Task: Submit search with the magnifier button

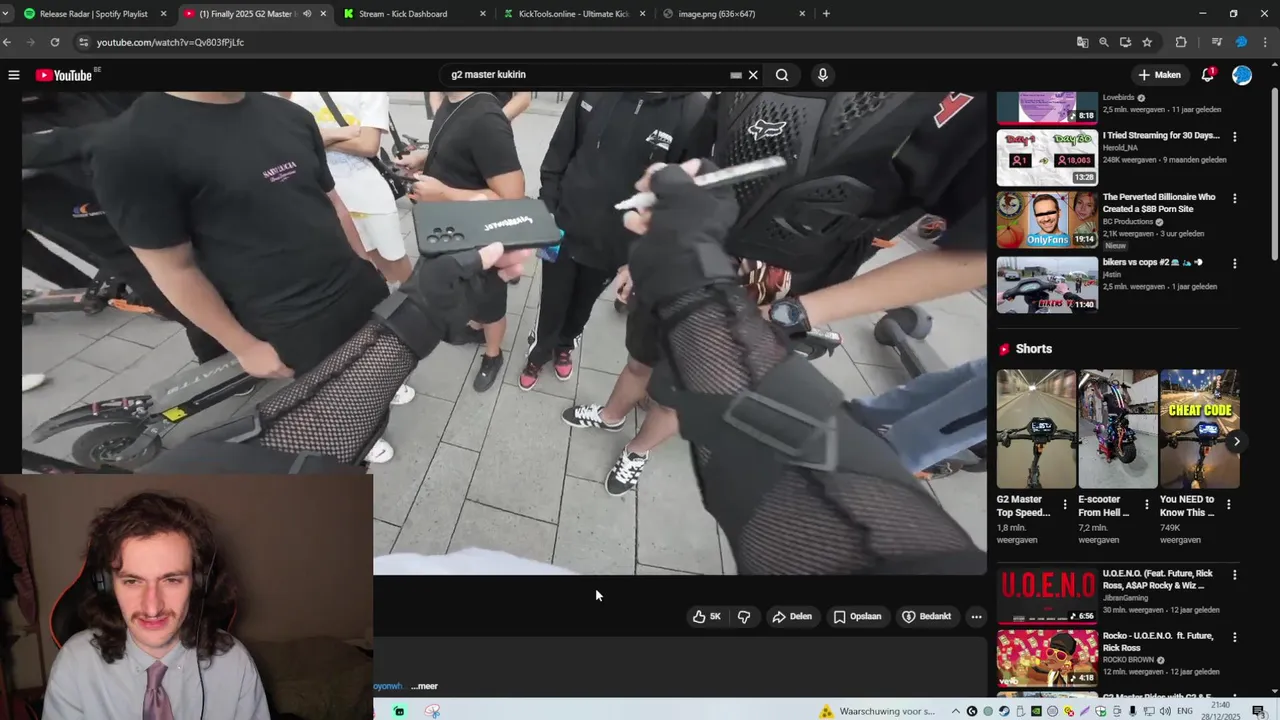Action: tap(782, 75)
